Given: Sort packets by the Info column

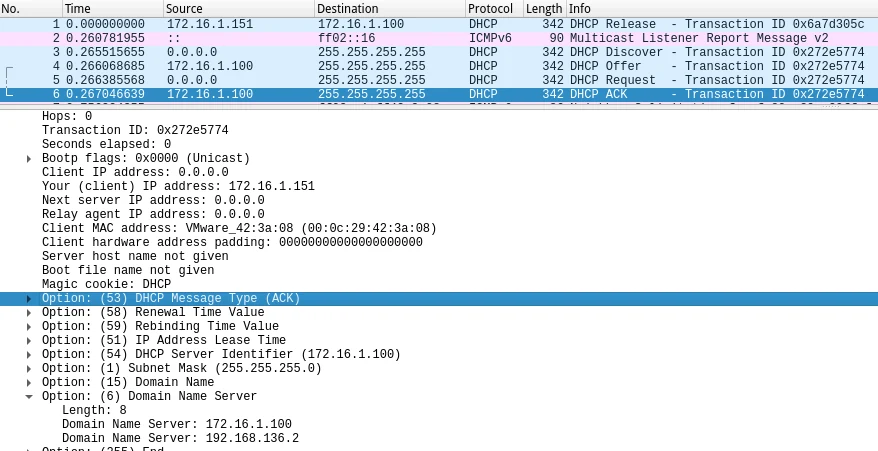Looking at the screenshot, I should coord(722,8).
